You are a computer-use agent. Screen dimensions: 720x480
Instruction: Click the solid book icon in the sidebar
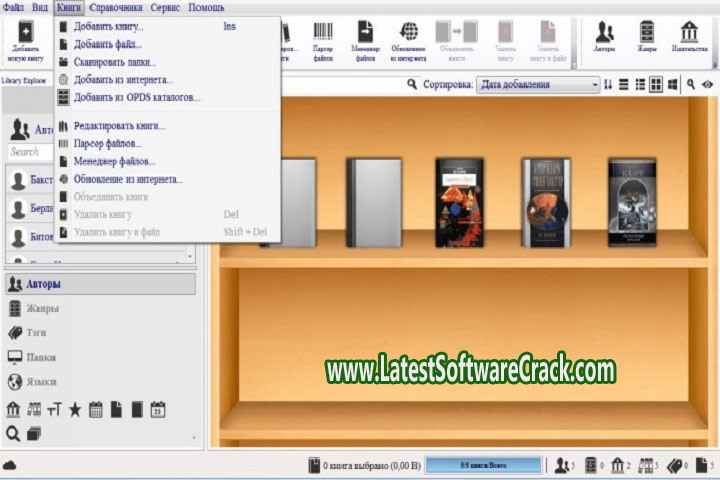[x=137, y=409]
